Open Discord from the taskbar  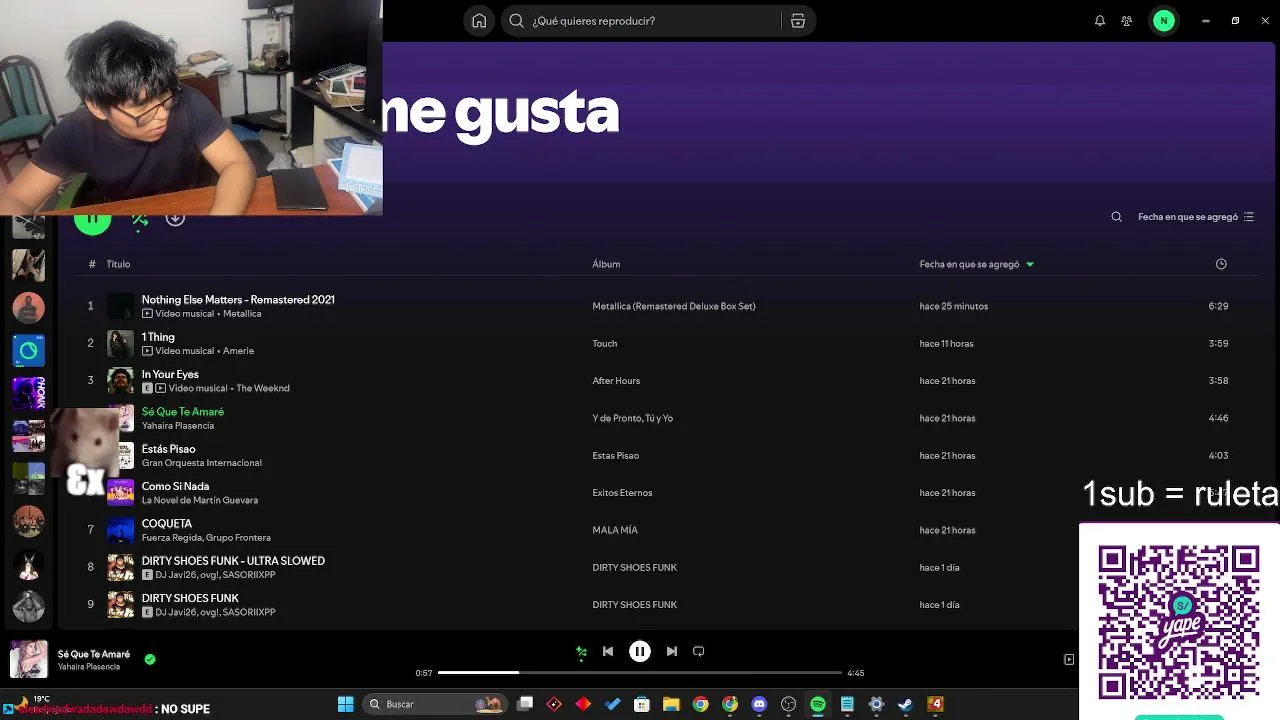coord(759,704)
